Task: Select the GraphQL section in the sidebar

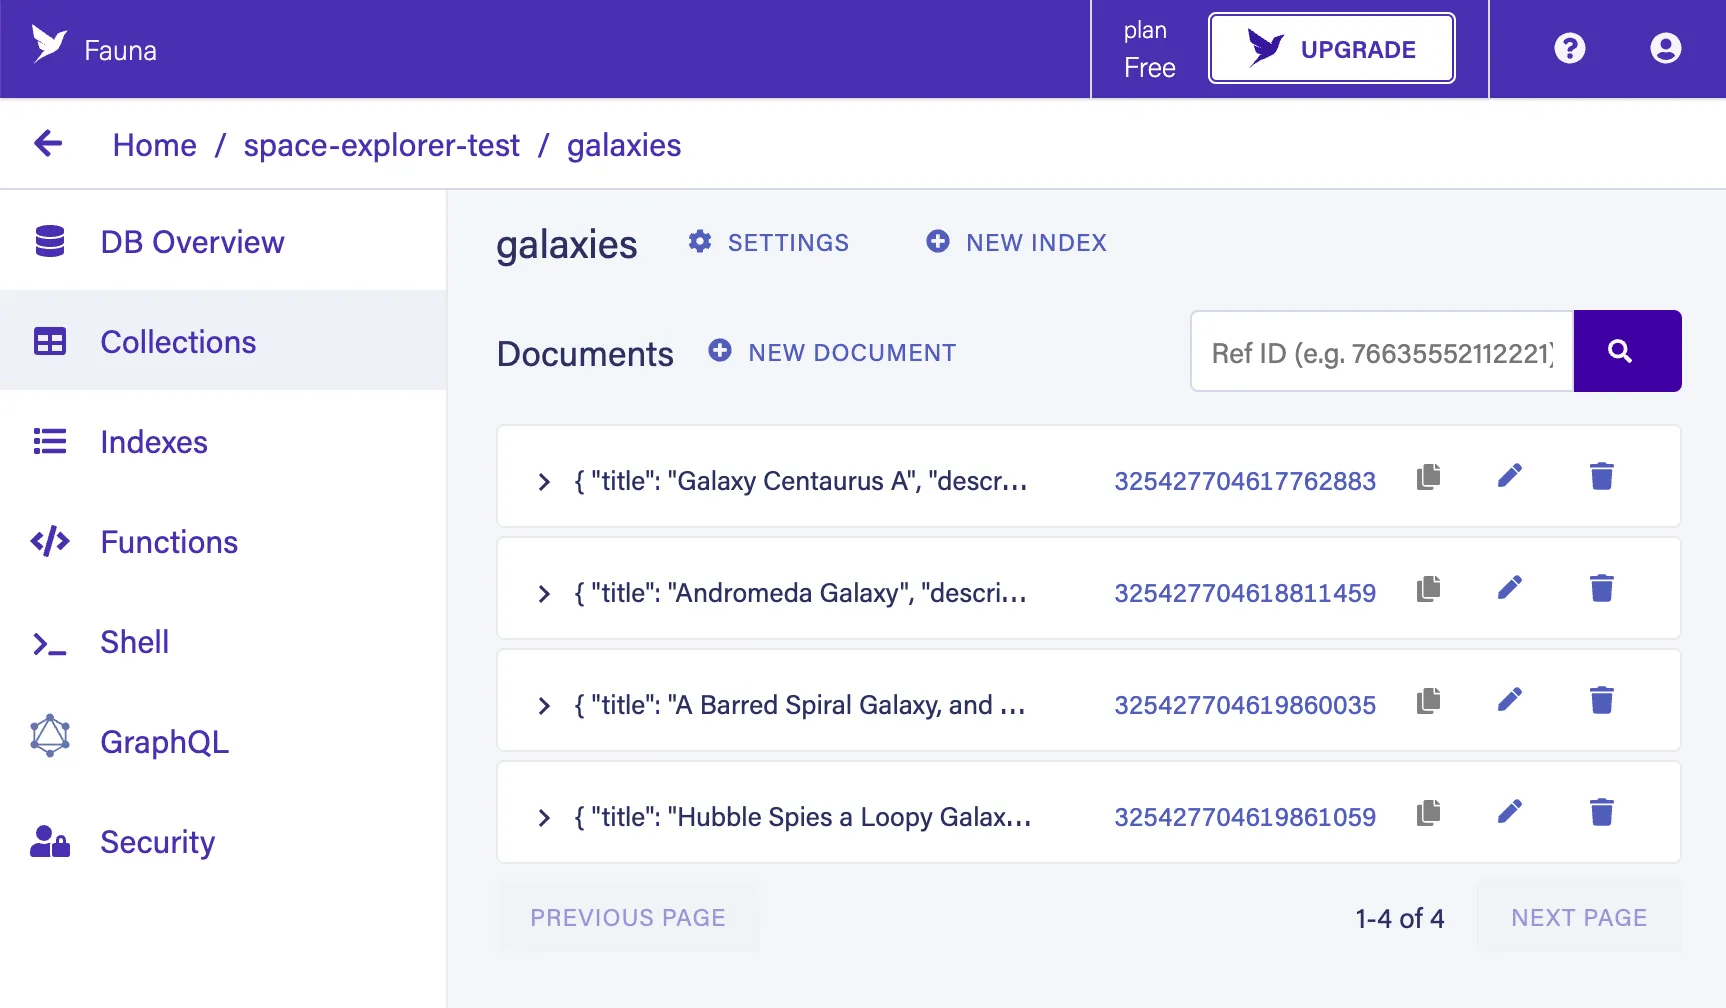Action: (164, 742)
